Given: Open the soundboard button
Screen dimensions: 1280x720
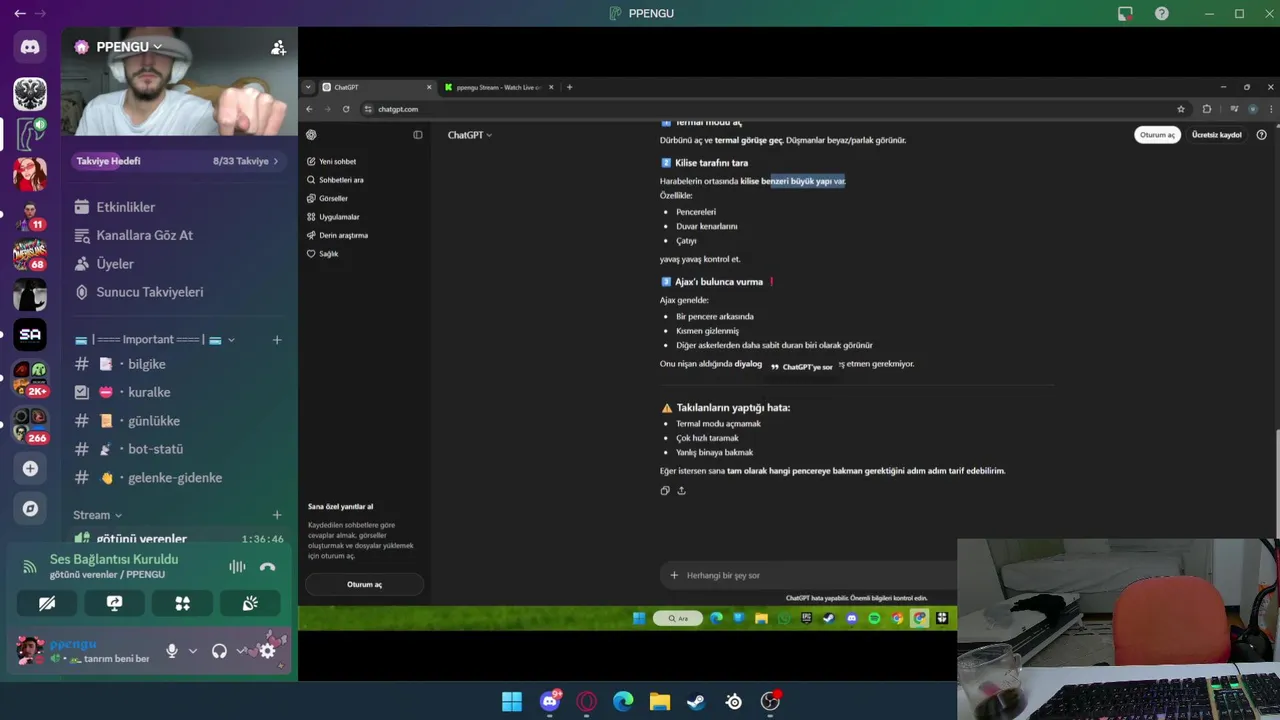Looking at the screenshot, I should (250, 603).
